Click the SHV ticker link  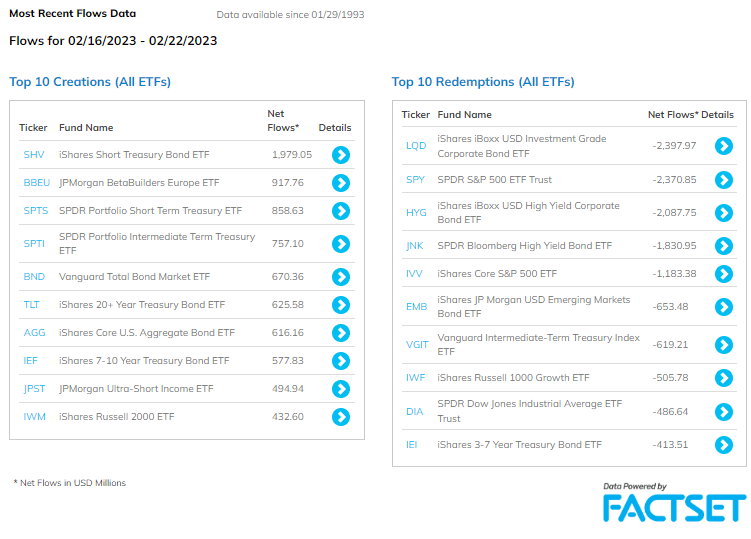click(34, 155)
